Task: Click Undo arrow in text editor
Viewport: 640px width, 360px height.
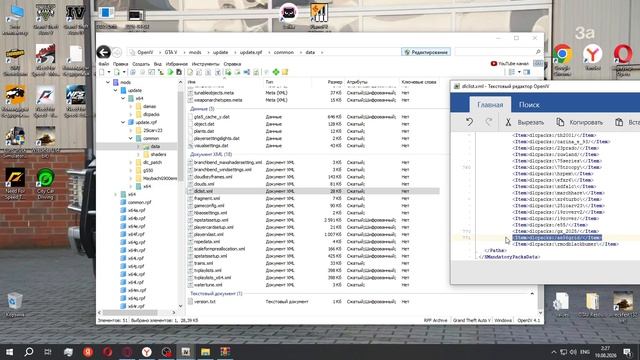Action: click(469, 122)
